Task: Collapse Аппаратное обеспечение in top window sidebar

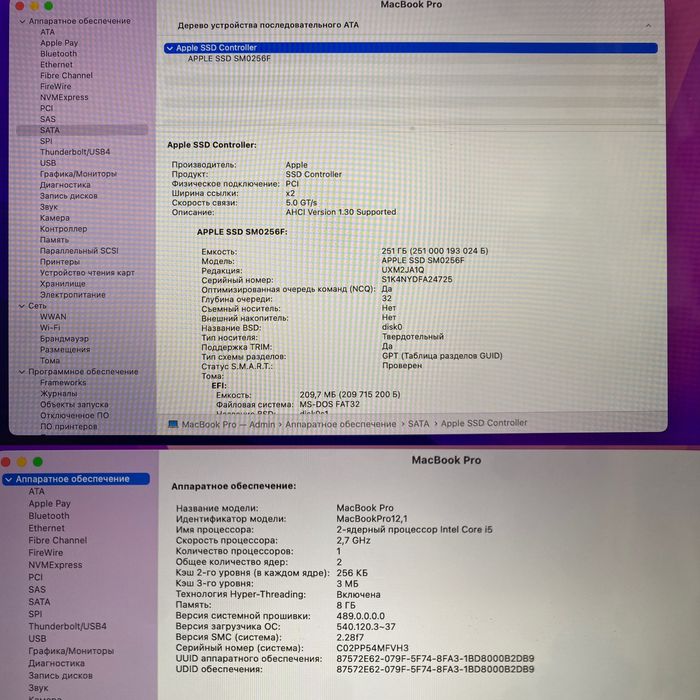Action: (x=22, y=21)
